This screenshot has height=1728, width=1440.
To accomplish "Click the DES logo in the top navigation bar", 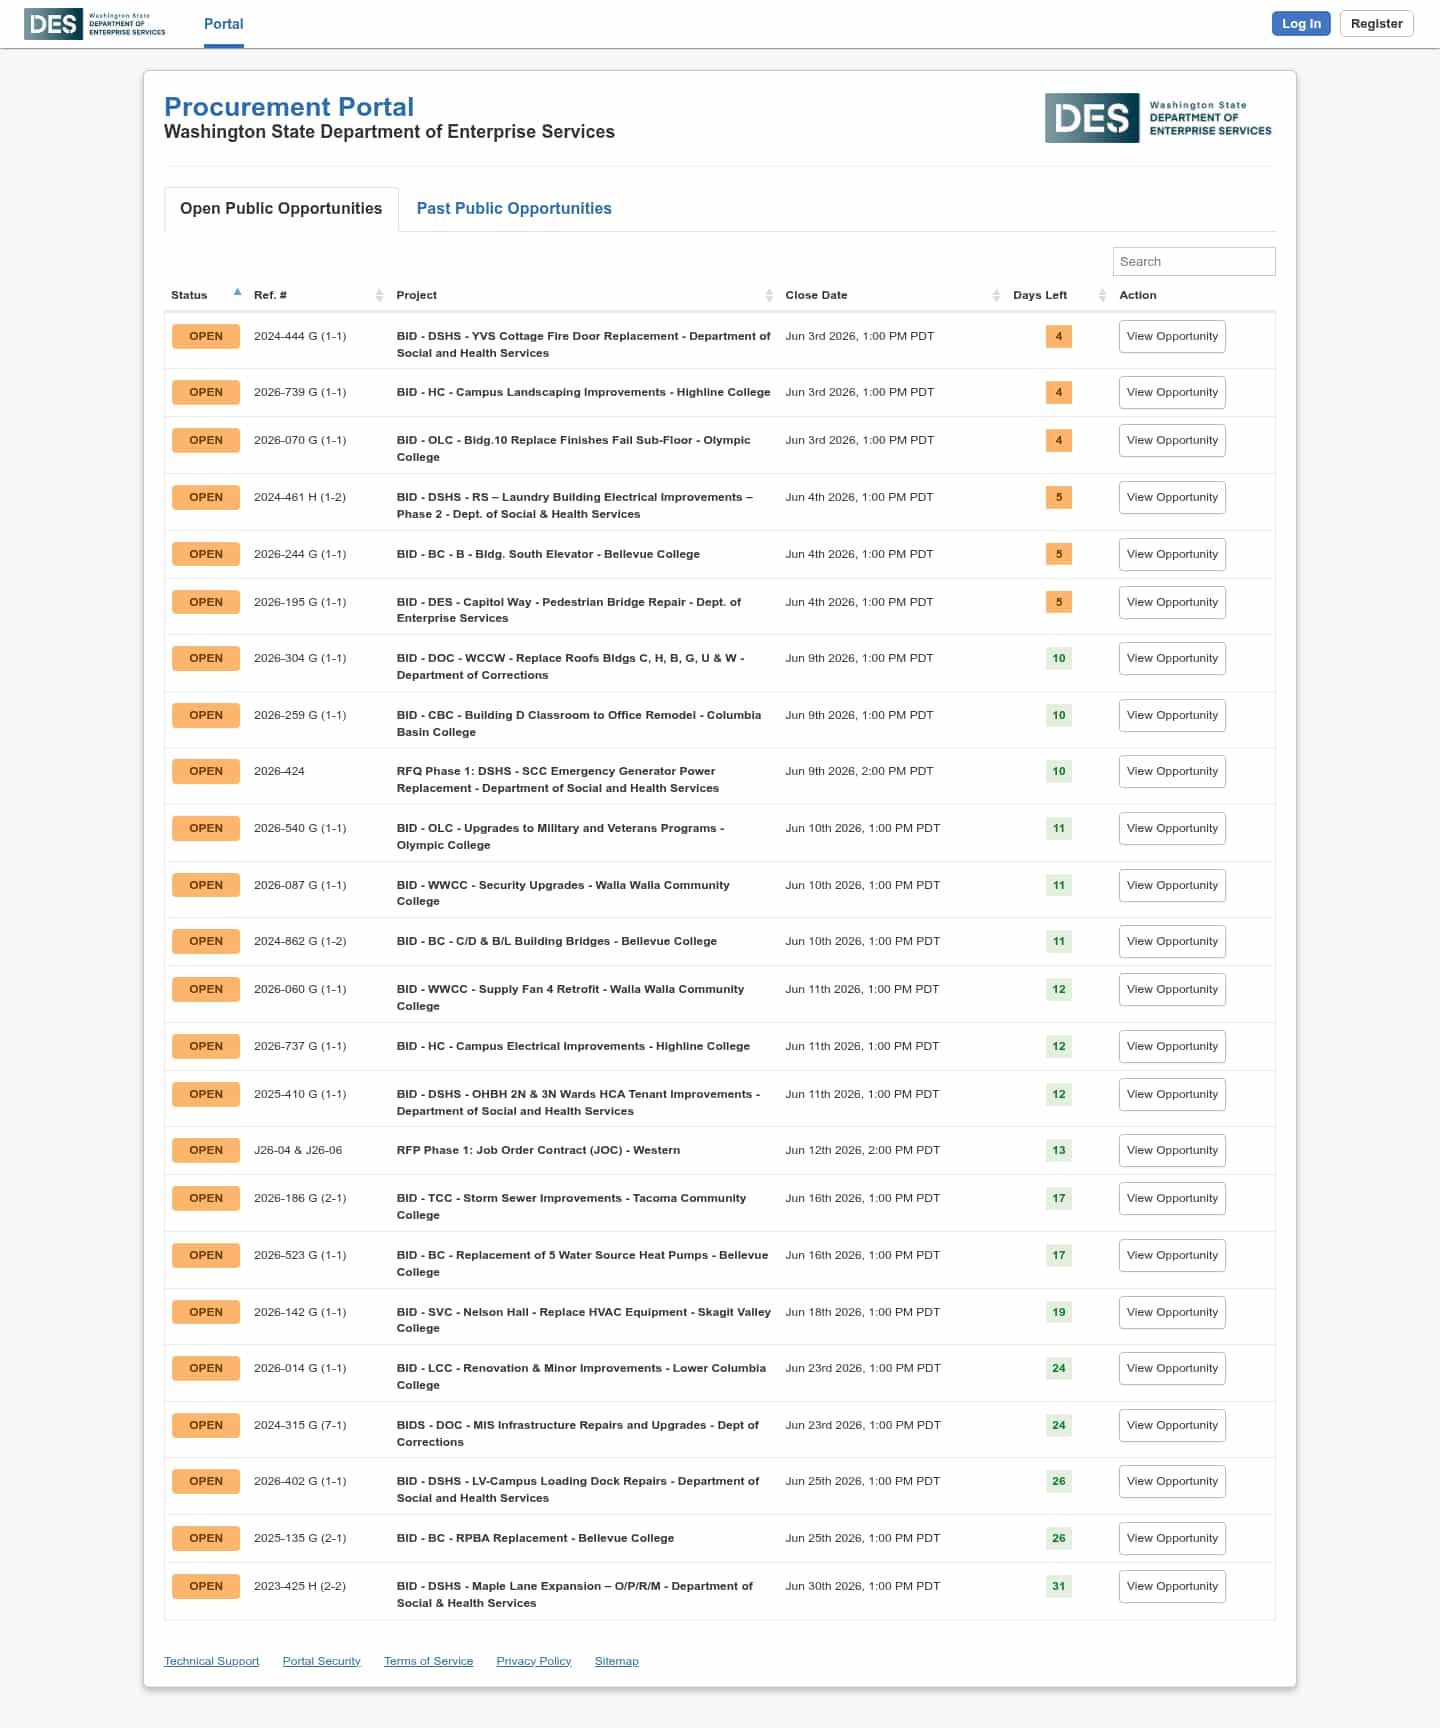I will [x=95, y=24].
